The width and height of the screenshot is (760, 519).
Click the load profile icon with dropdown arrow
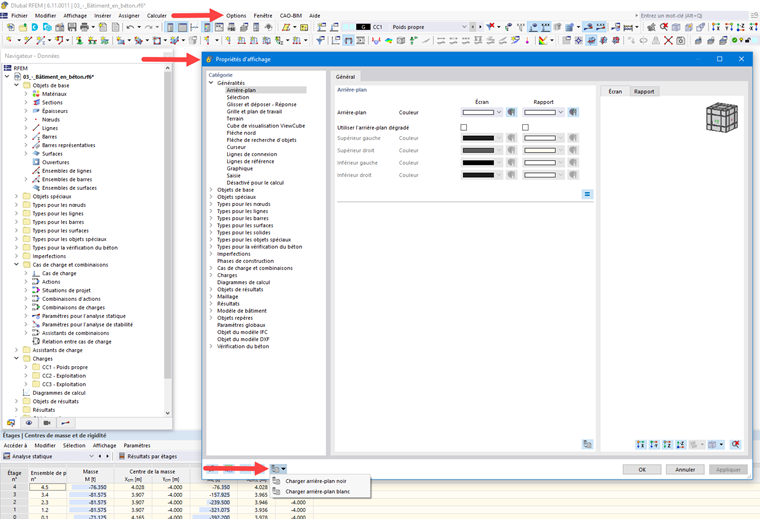click(x=279, y=469)
